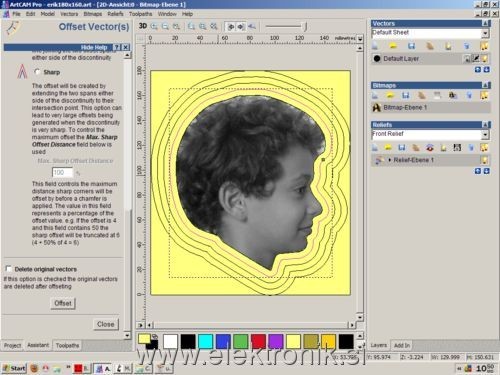
Task: Select the Sharp radio option
Action: (x=37, y=72)
